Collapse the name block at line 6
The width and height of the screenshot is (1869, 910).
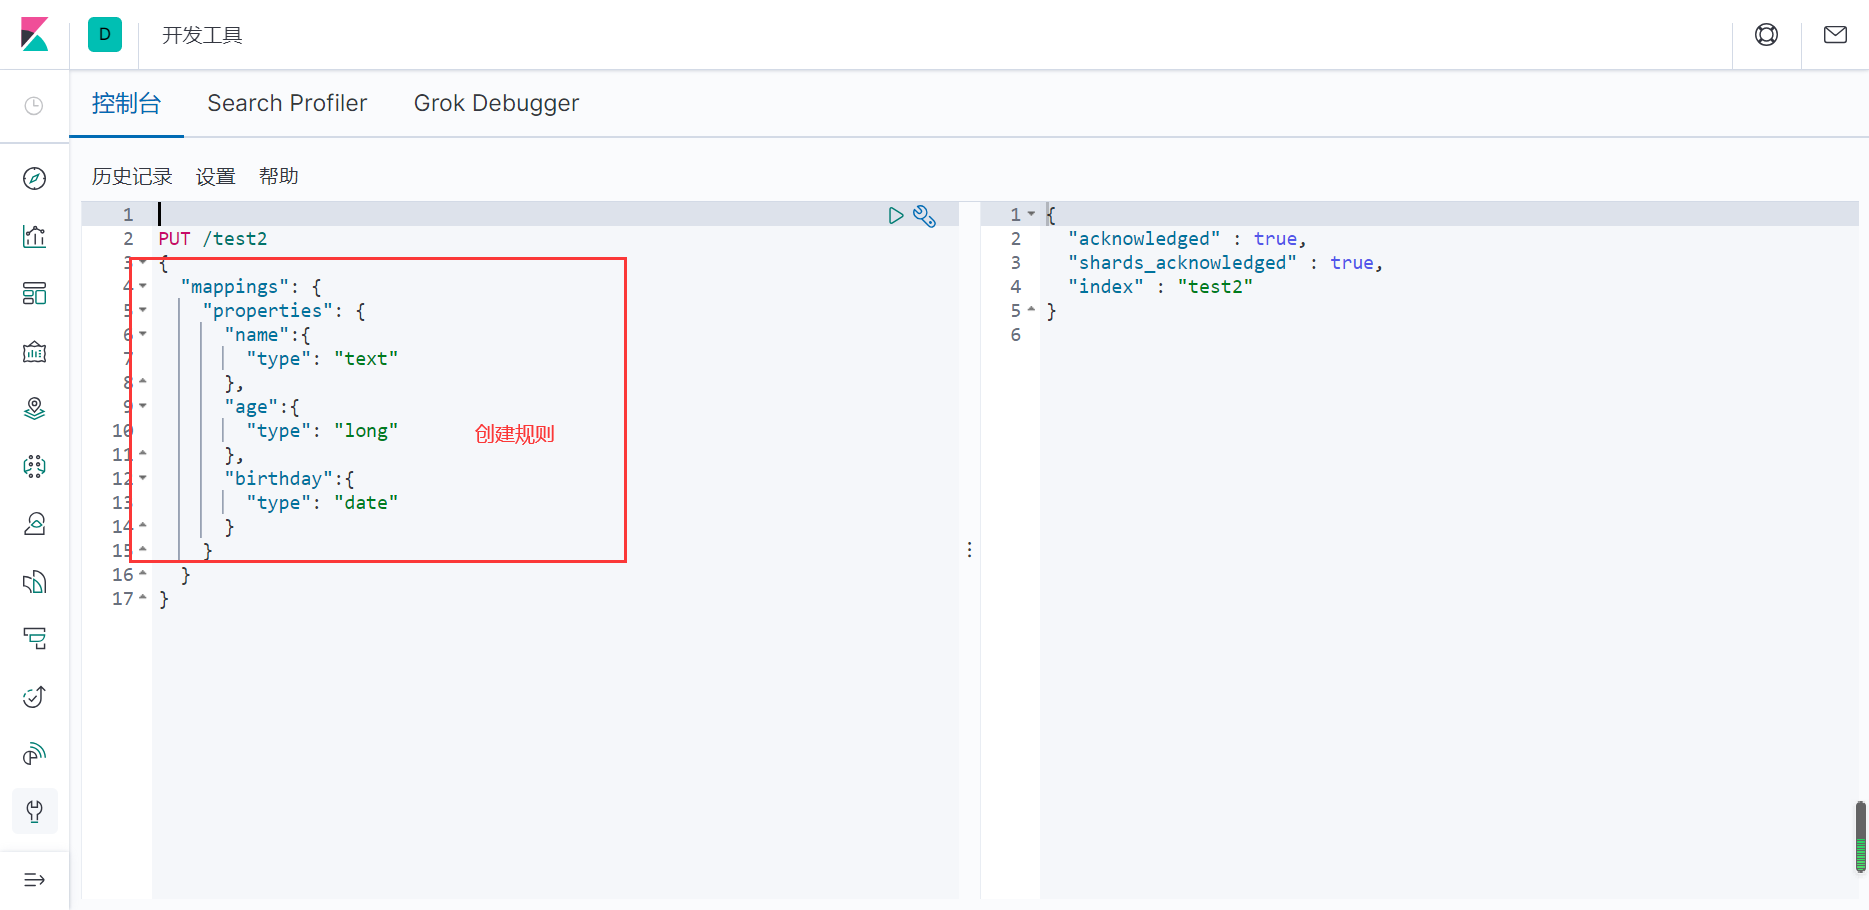[x=143, y=334]
